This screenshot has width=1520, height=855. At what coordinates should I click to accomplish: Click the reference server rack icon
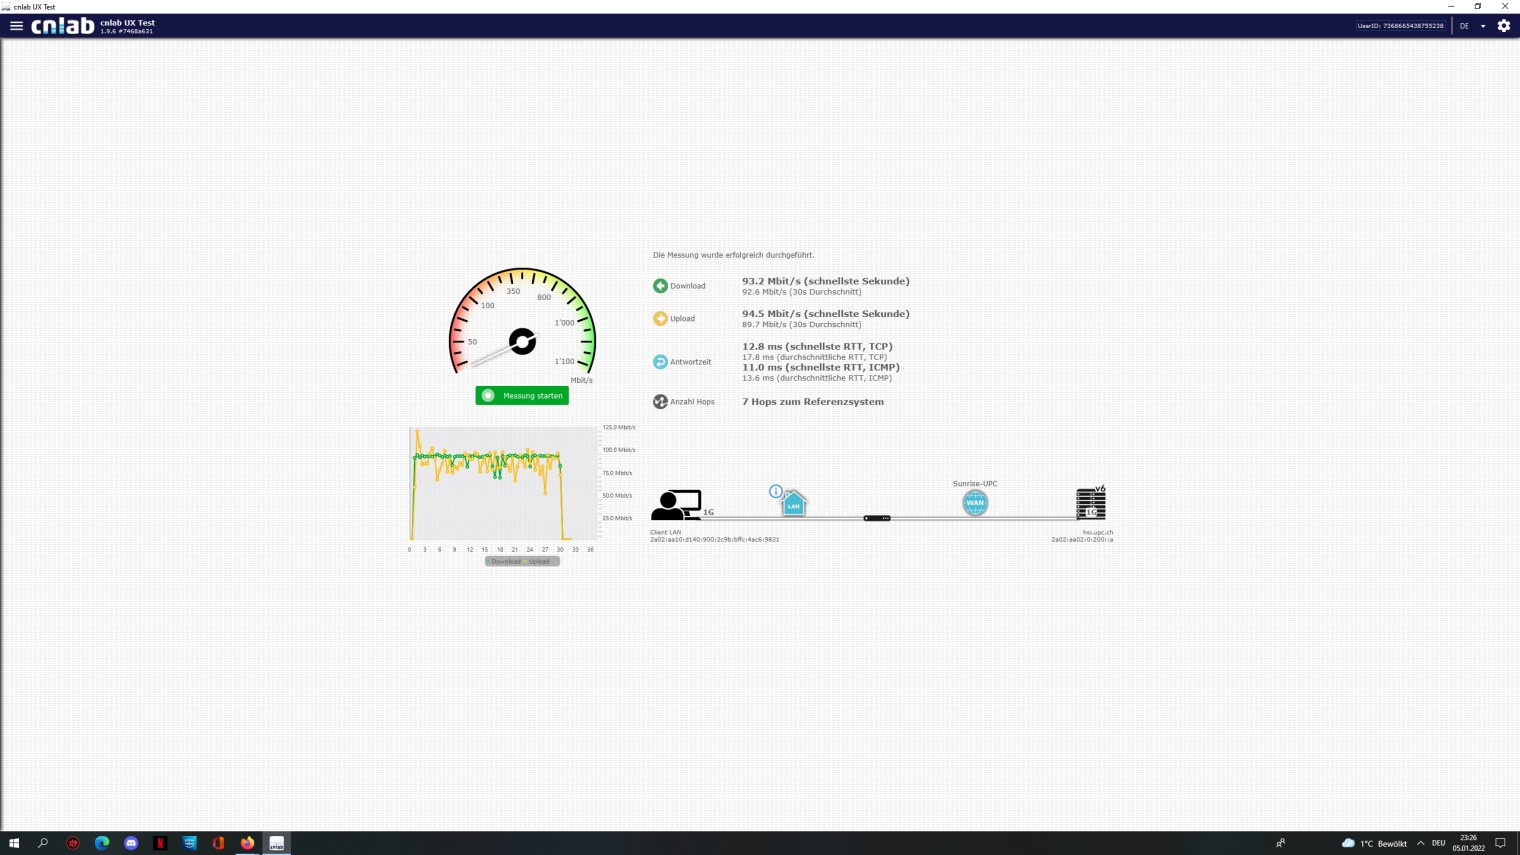point(1090,504)
